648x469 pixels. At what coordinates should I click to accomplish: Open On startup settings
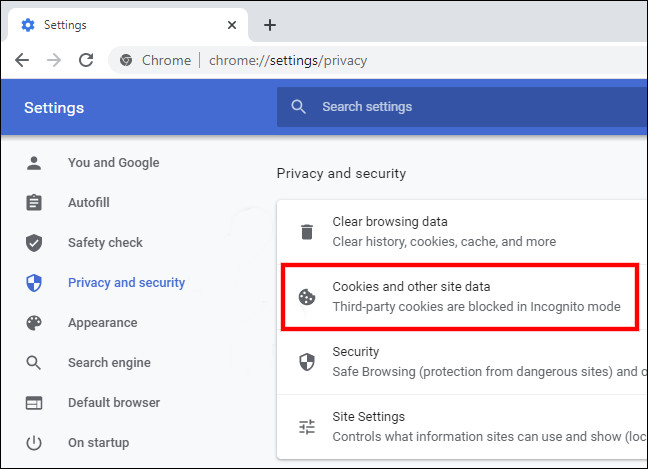click(x=98, y=443)
